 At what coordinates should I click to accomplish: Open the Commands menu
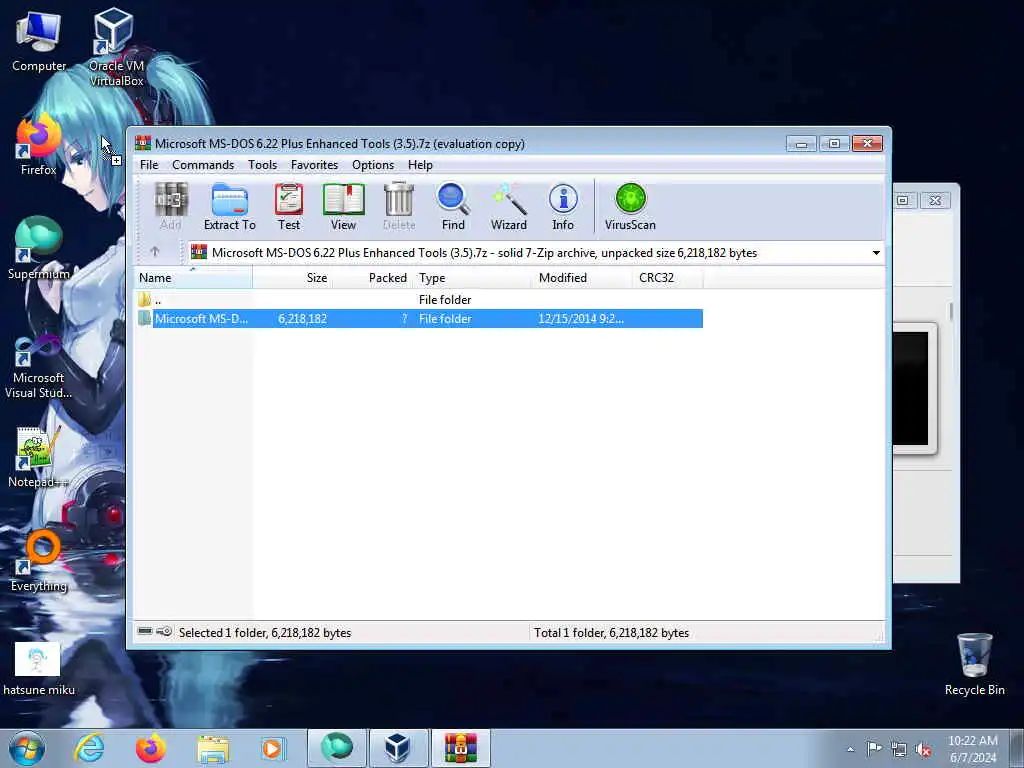click(203, 165)
